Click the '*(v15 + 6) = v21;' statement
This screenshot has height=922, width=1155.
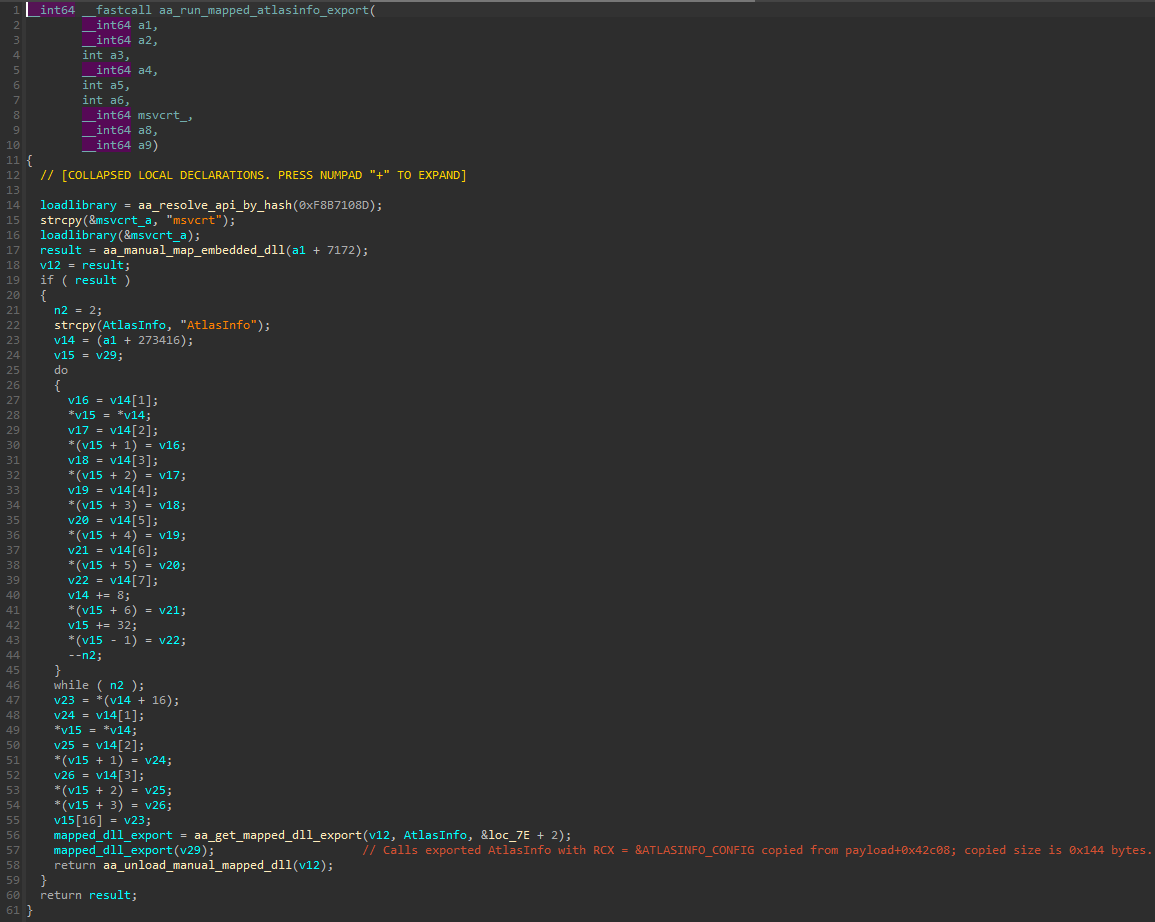click(x=127, y=610)
